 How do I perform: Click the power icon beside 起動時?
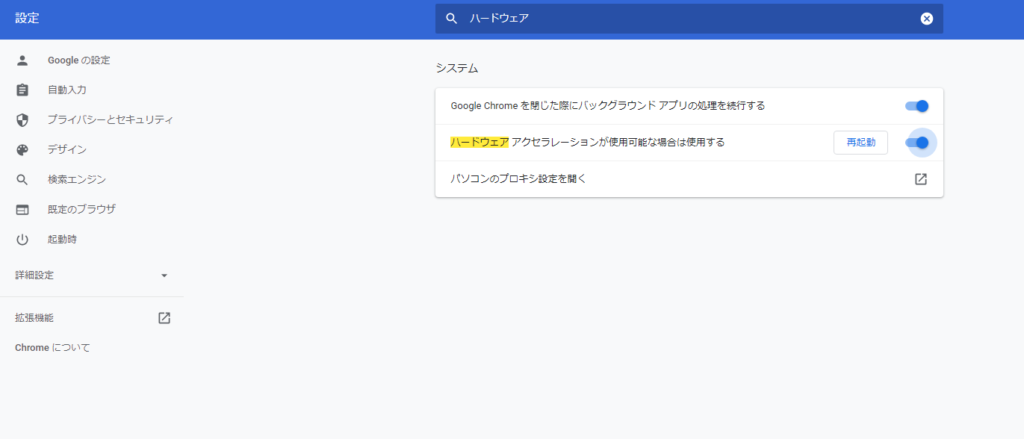[22, 240]
